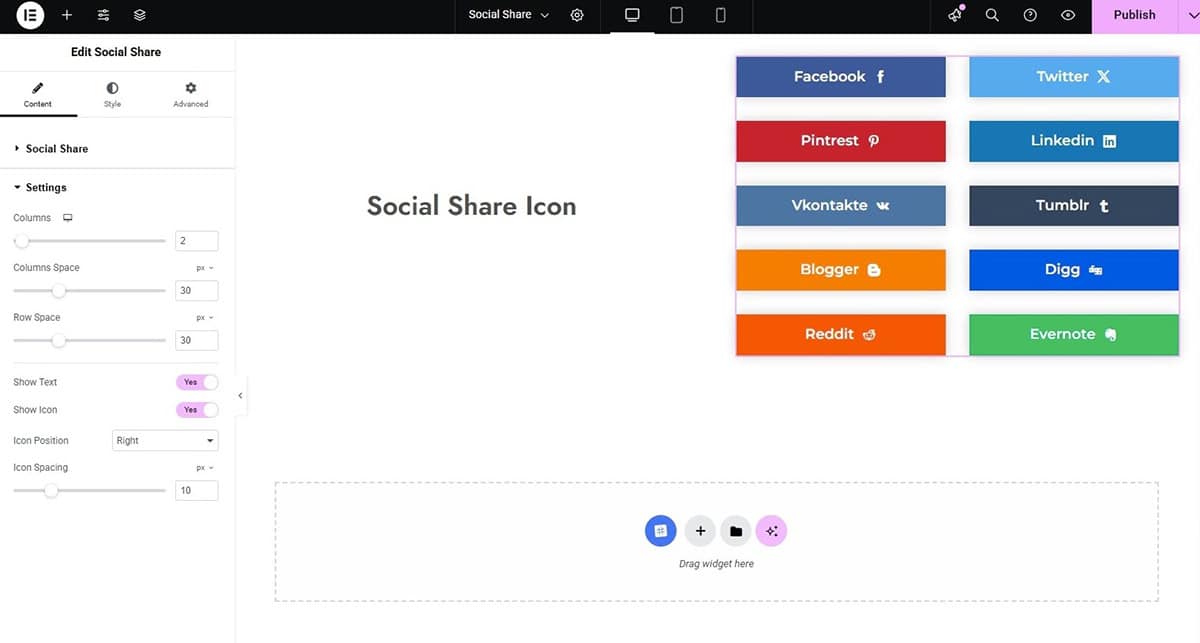Image resolution: width=1200 pixels, height=643 pixels.
Task: Open the Social Share document dropdown
Action: [x=510, y=15]
